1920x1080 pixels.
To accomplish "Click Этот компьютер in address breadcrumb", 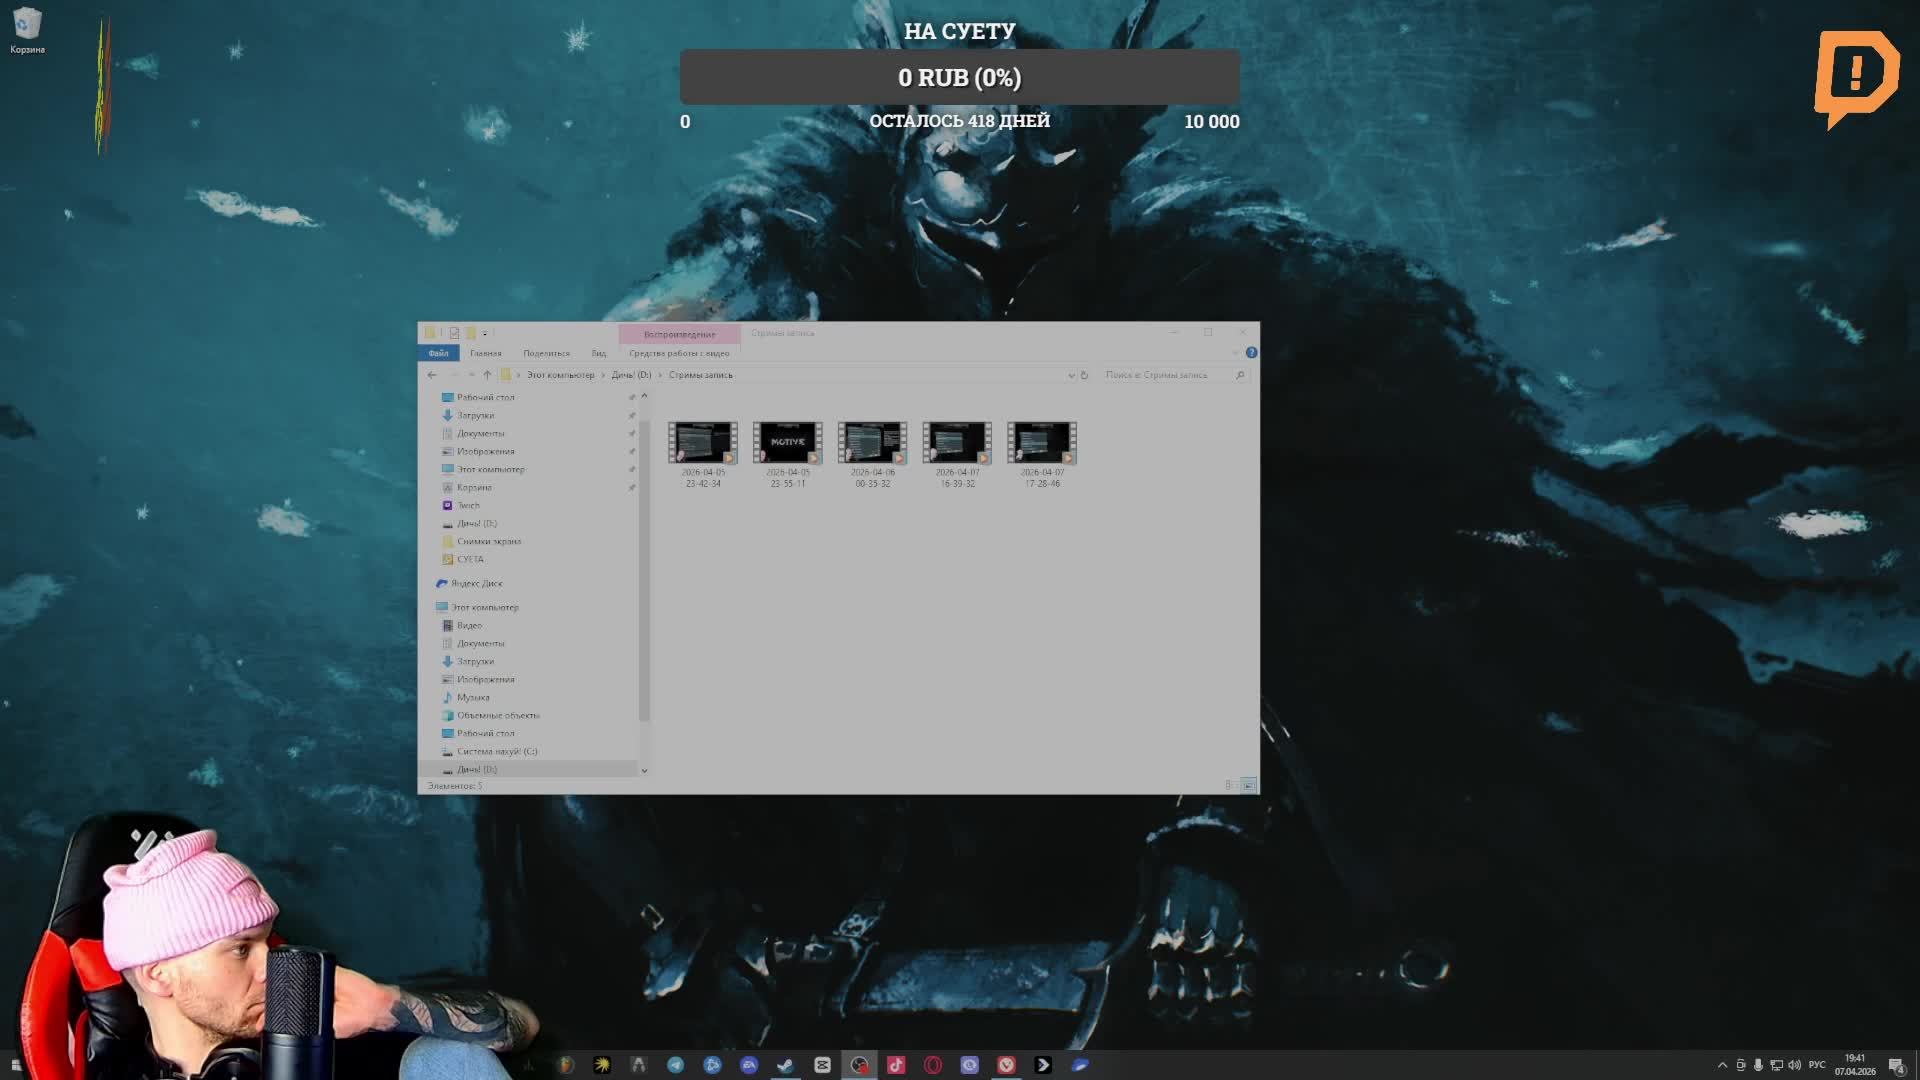I will tap(560, 375).
